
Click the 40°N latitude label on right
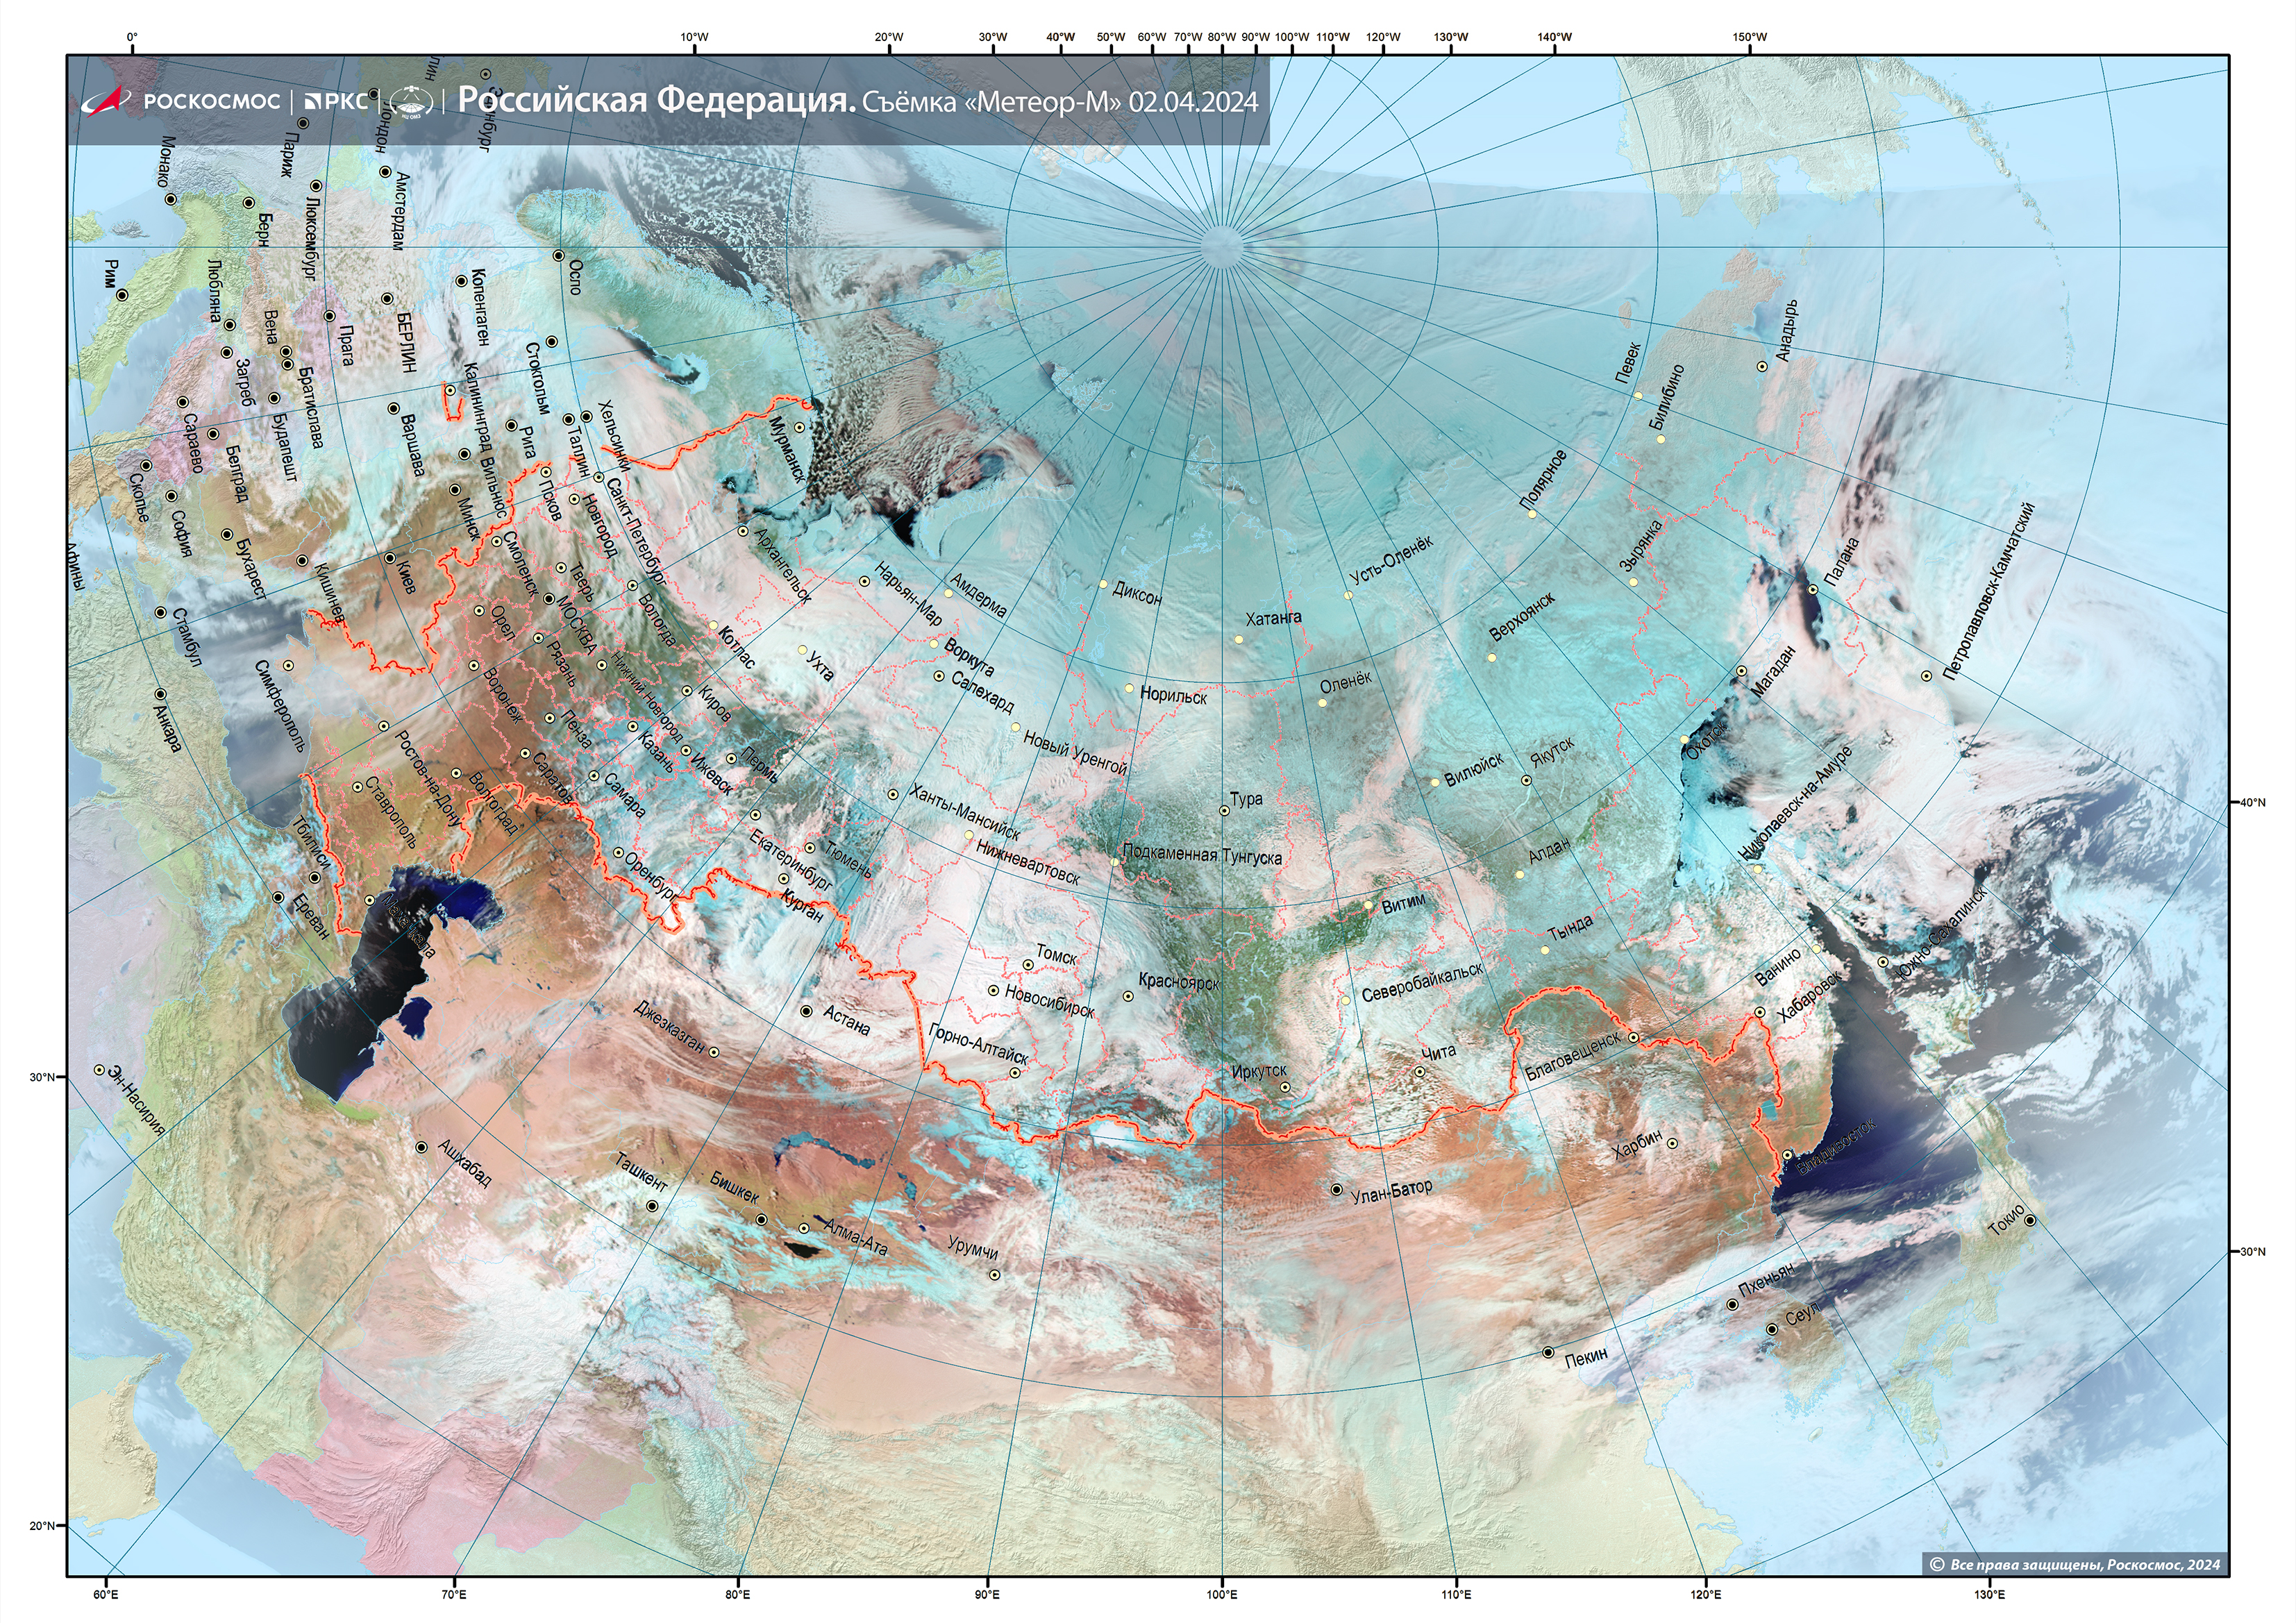(2252, 802)
